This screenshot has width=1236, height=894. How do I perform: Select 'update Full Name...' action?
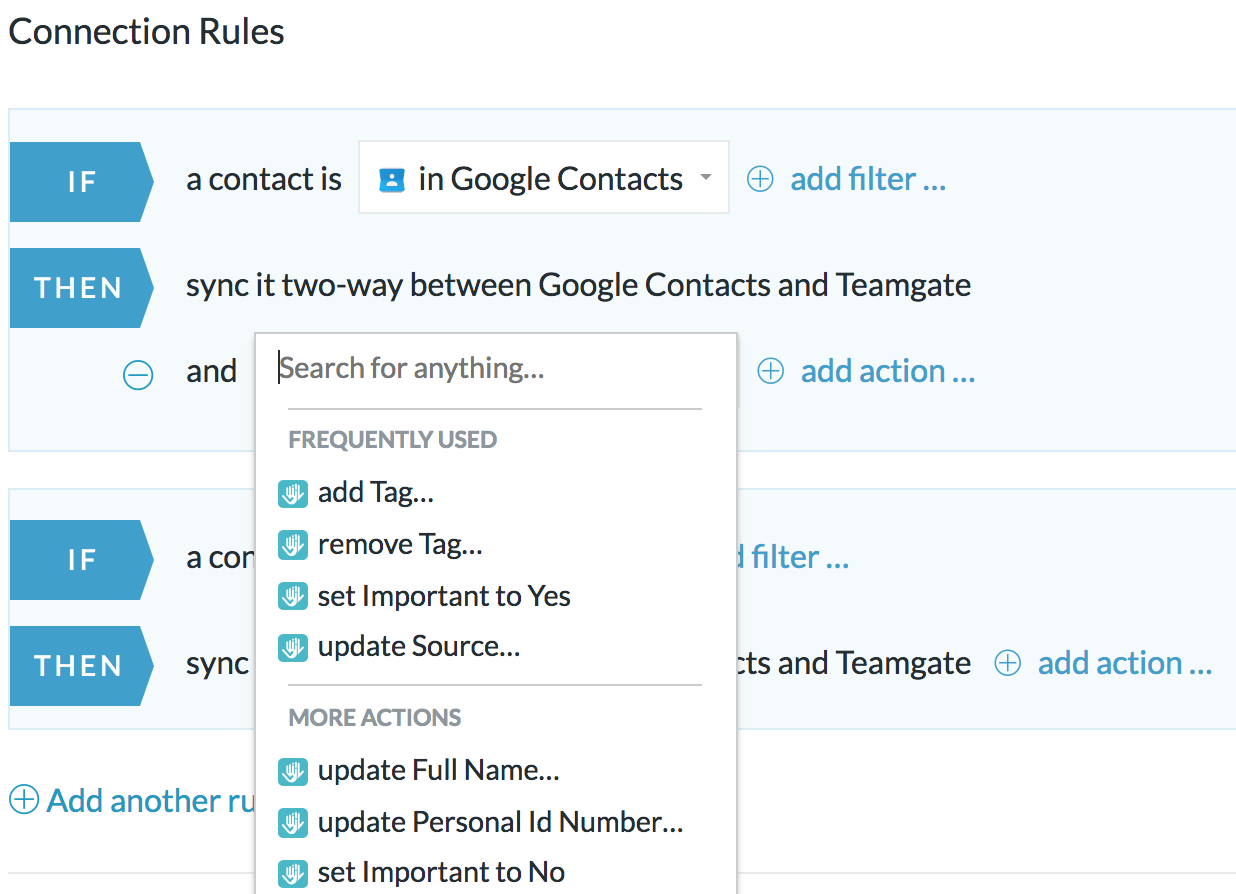[x=439, y=770]
